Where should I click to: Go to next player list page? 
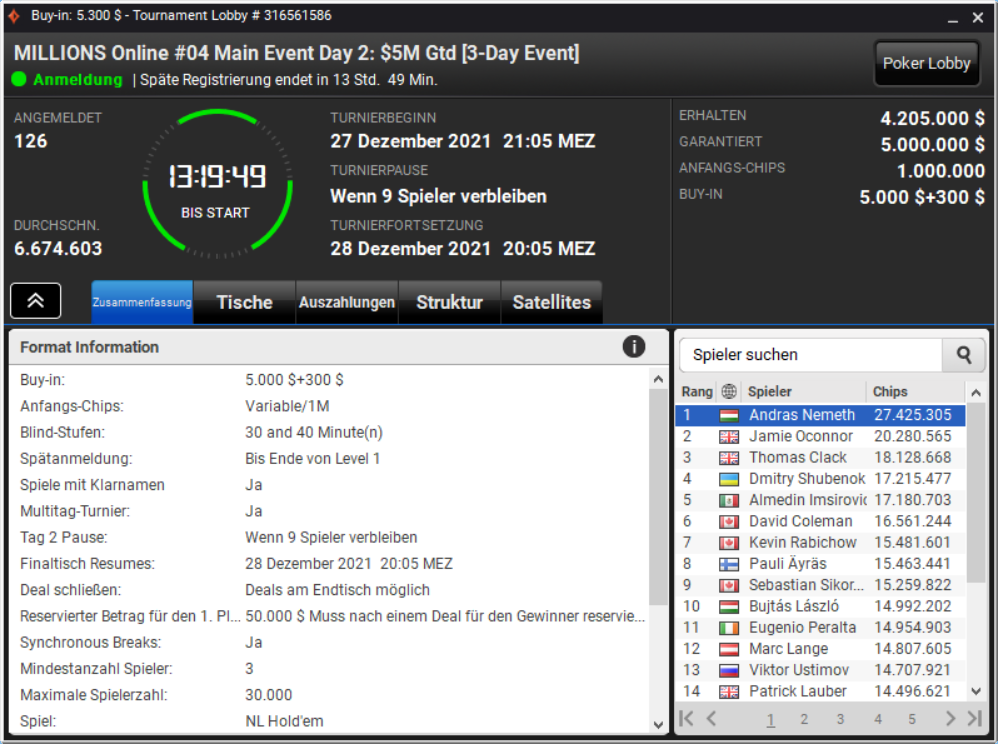(950, 719)
